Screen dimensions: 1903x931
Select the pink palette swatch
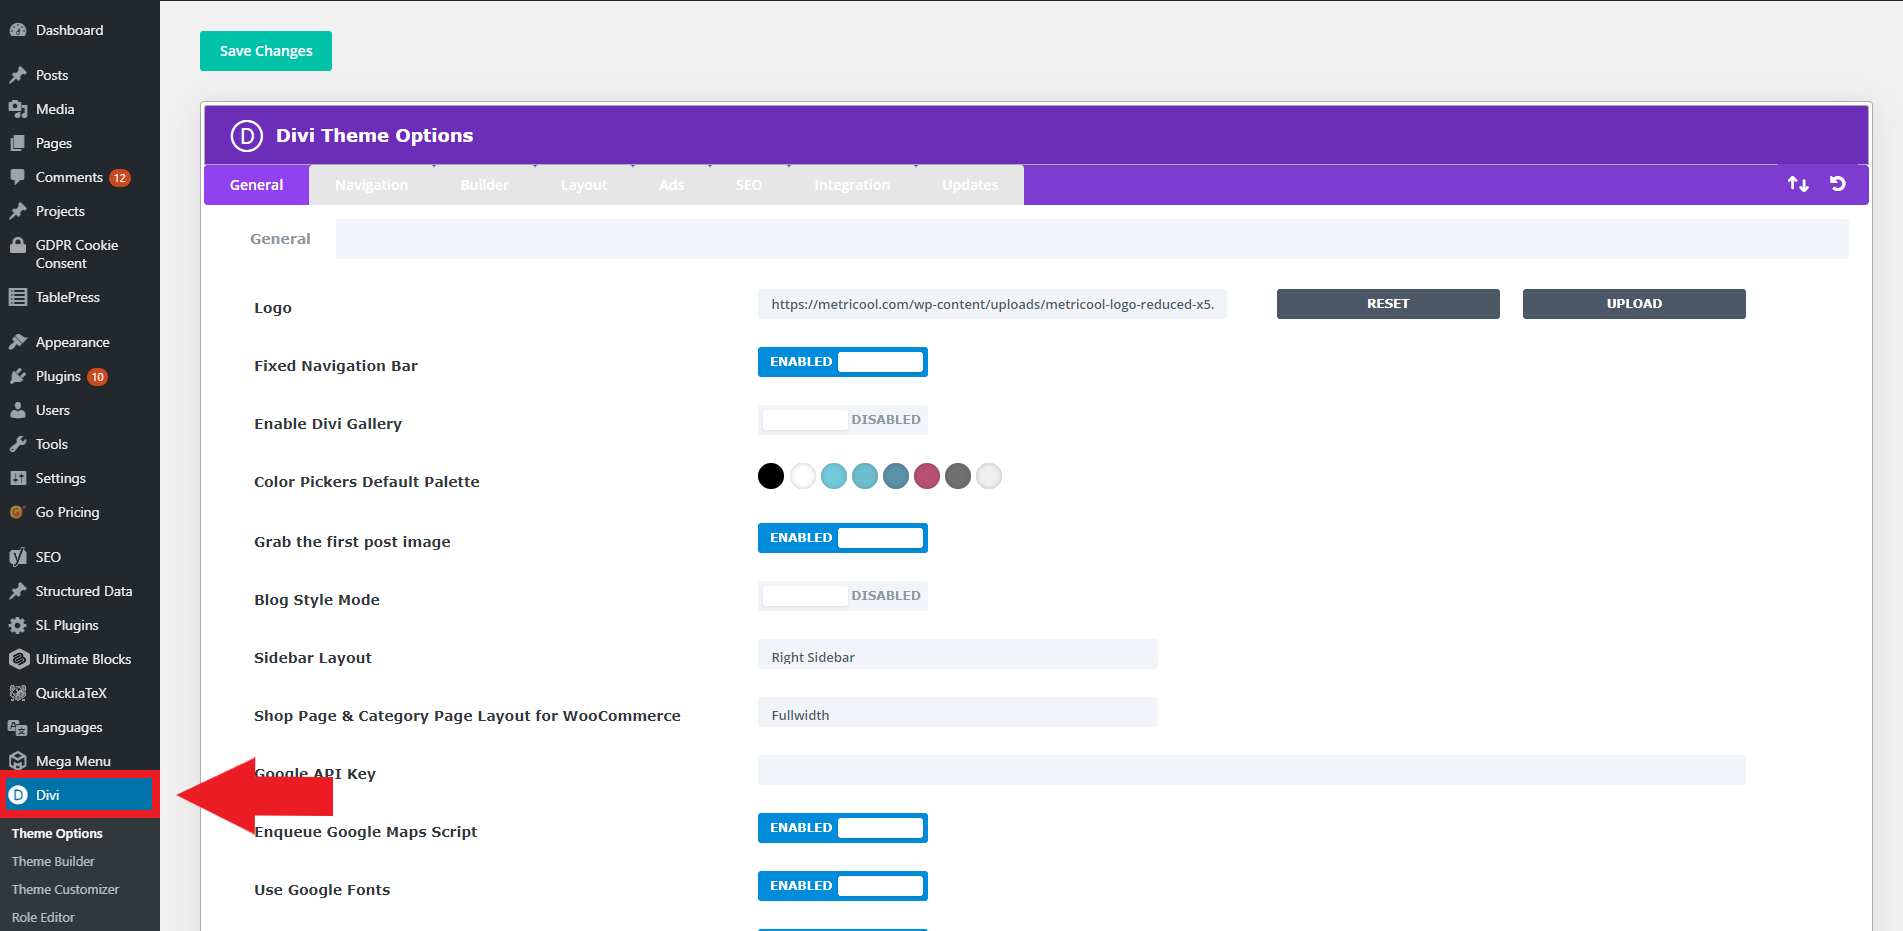[927, 476]
